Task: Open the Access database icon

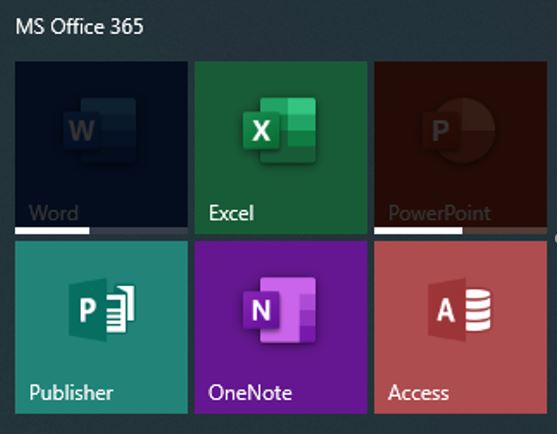Action: point(460,310)
